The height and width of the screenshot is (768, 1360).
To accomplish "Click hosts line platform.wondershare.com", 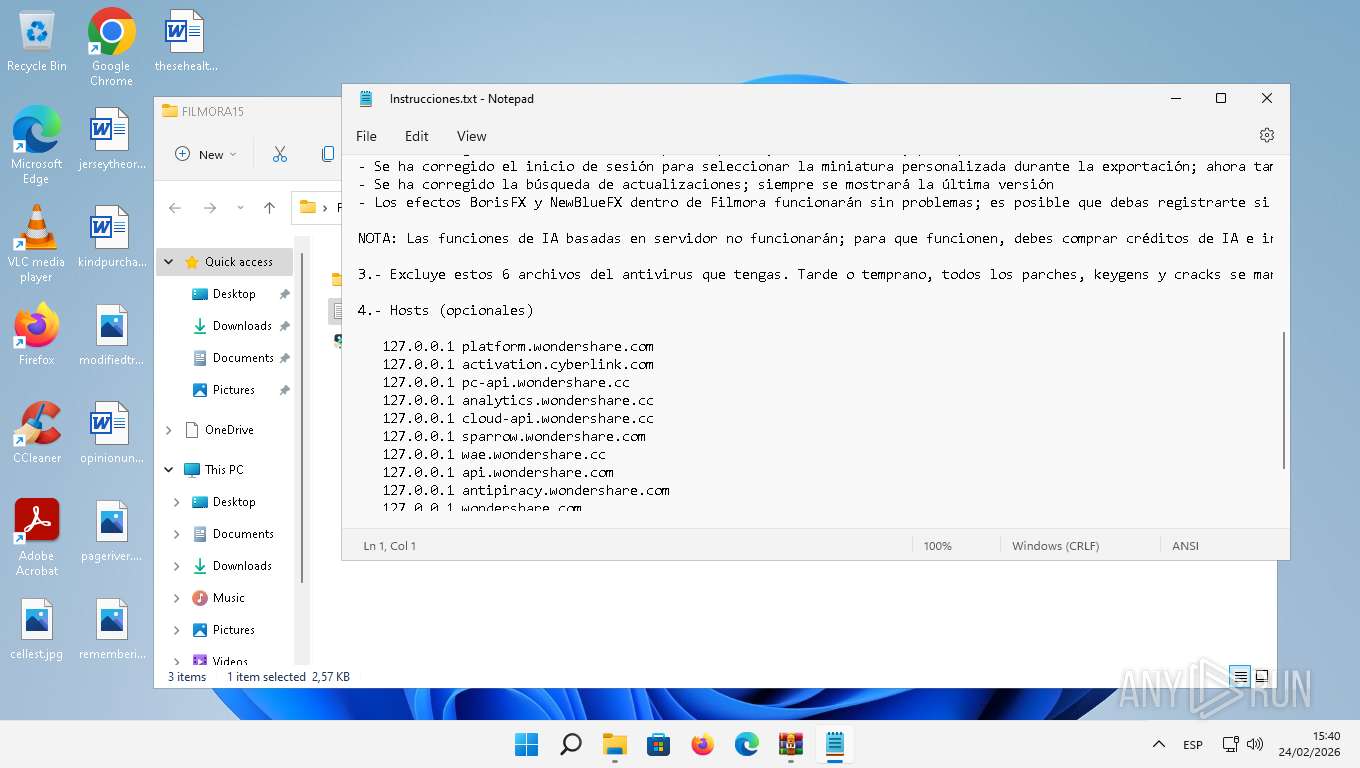I will [x=518, y=346].
